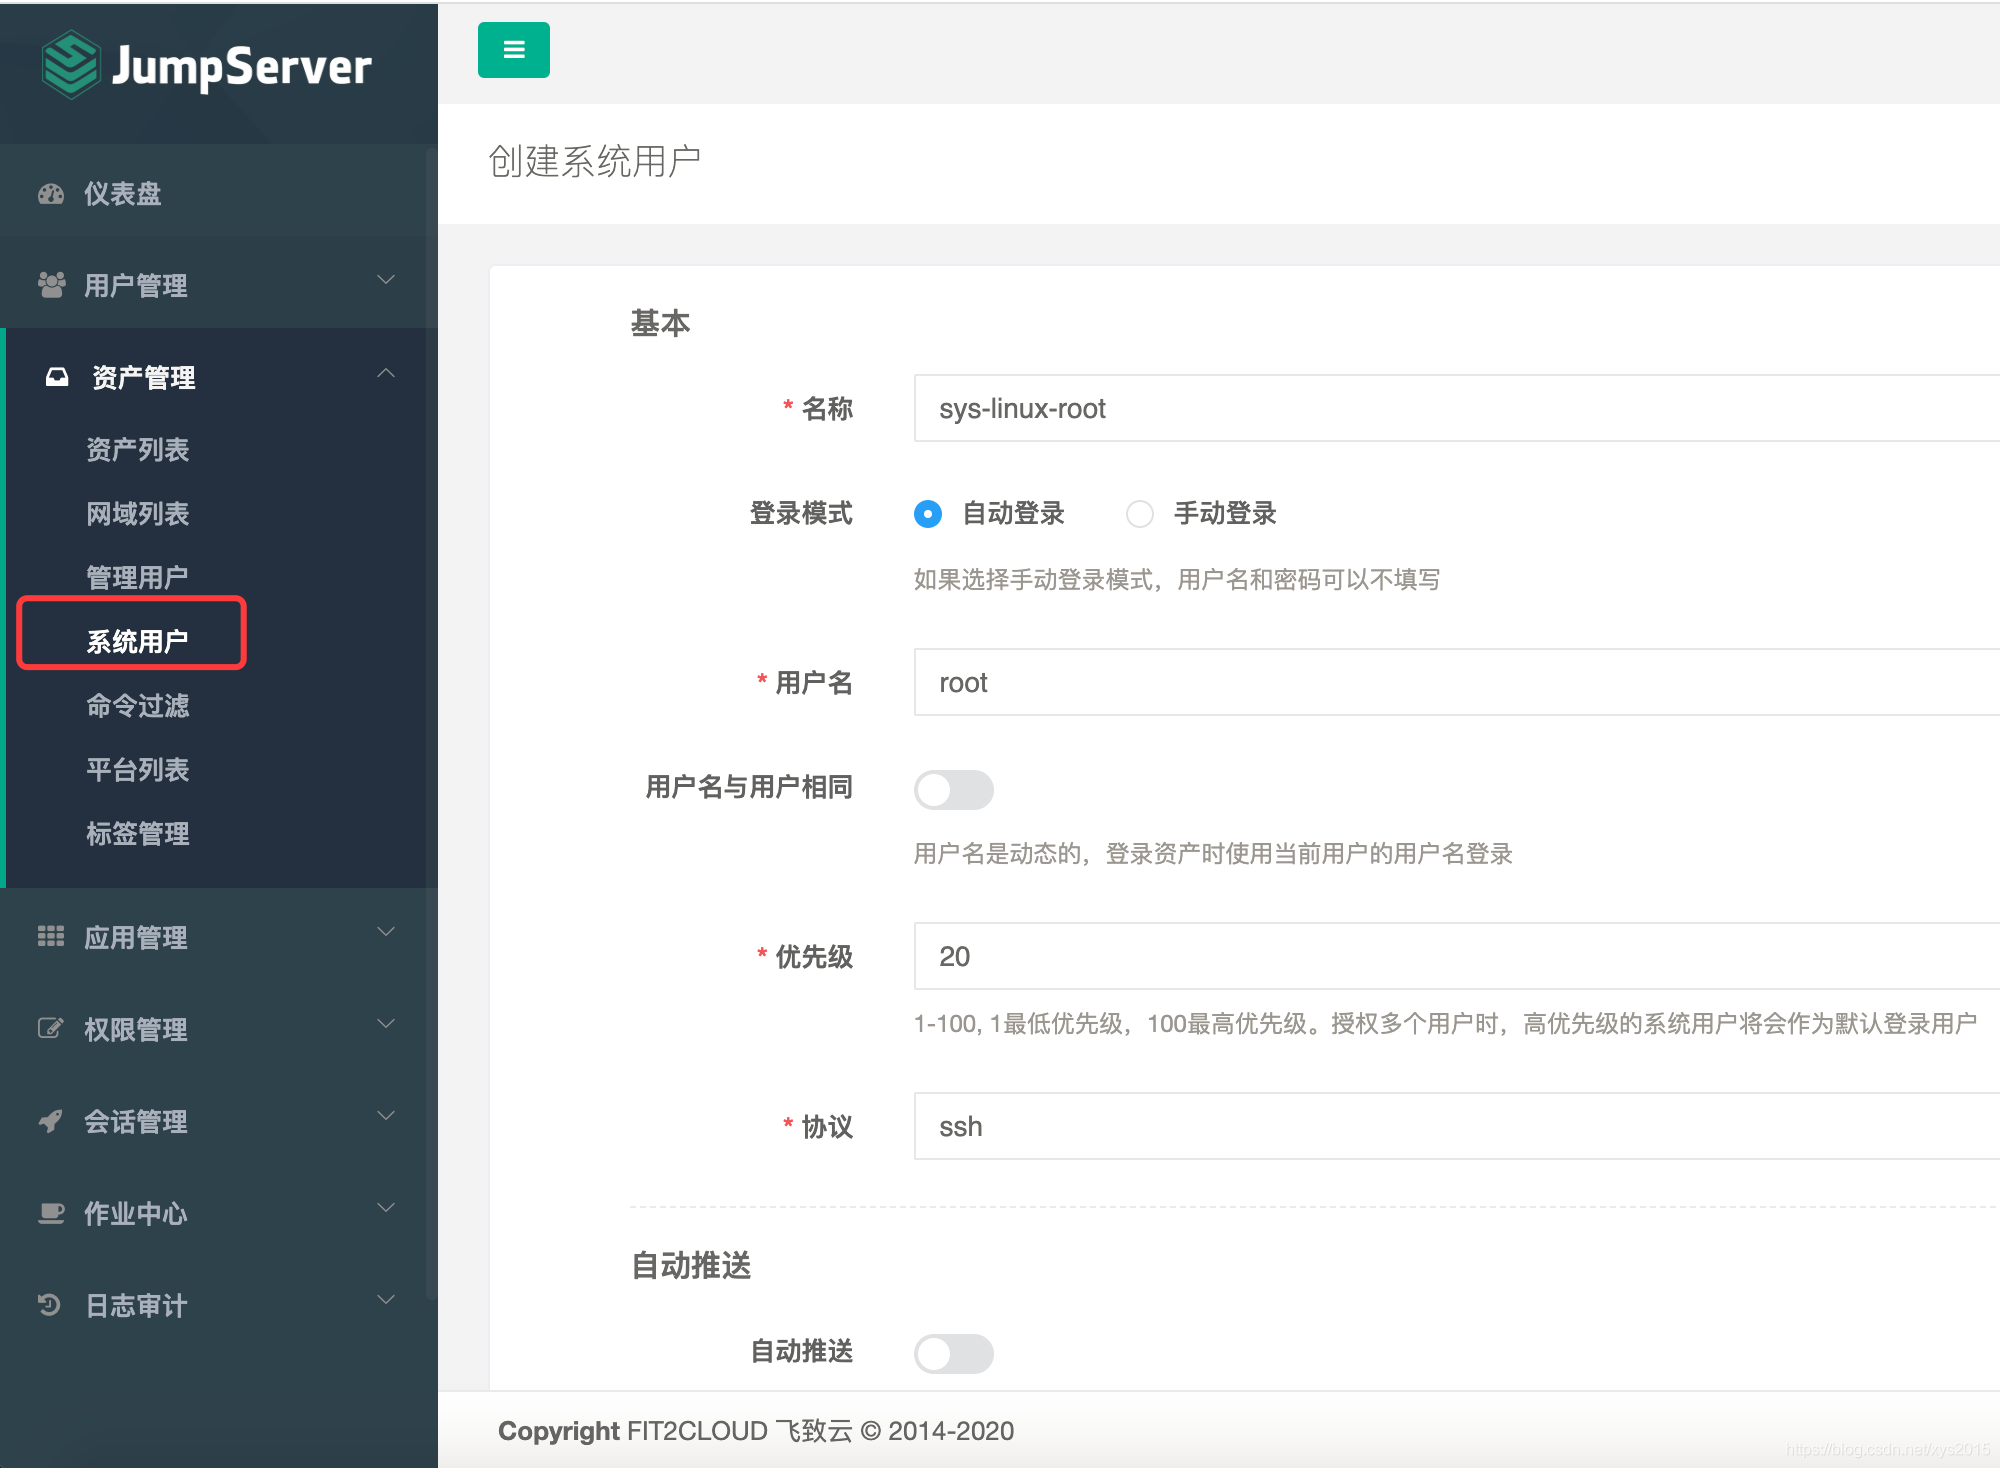This screenshot has height=1468, width=2000.
Task: Open the 资产列表 menu item
Action: click(x=137, y=450)
